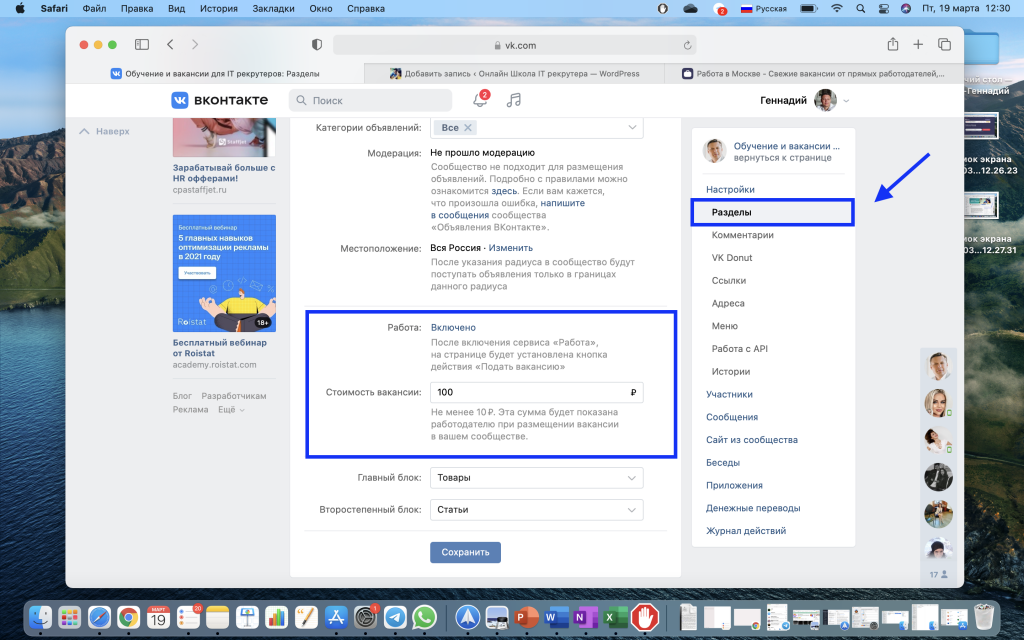
Task: Toggle the Работа service Включено link
Action: click(x=453, y=327)
